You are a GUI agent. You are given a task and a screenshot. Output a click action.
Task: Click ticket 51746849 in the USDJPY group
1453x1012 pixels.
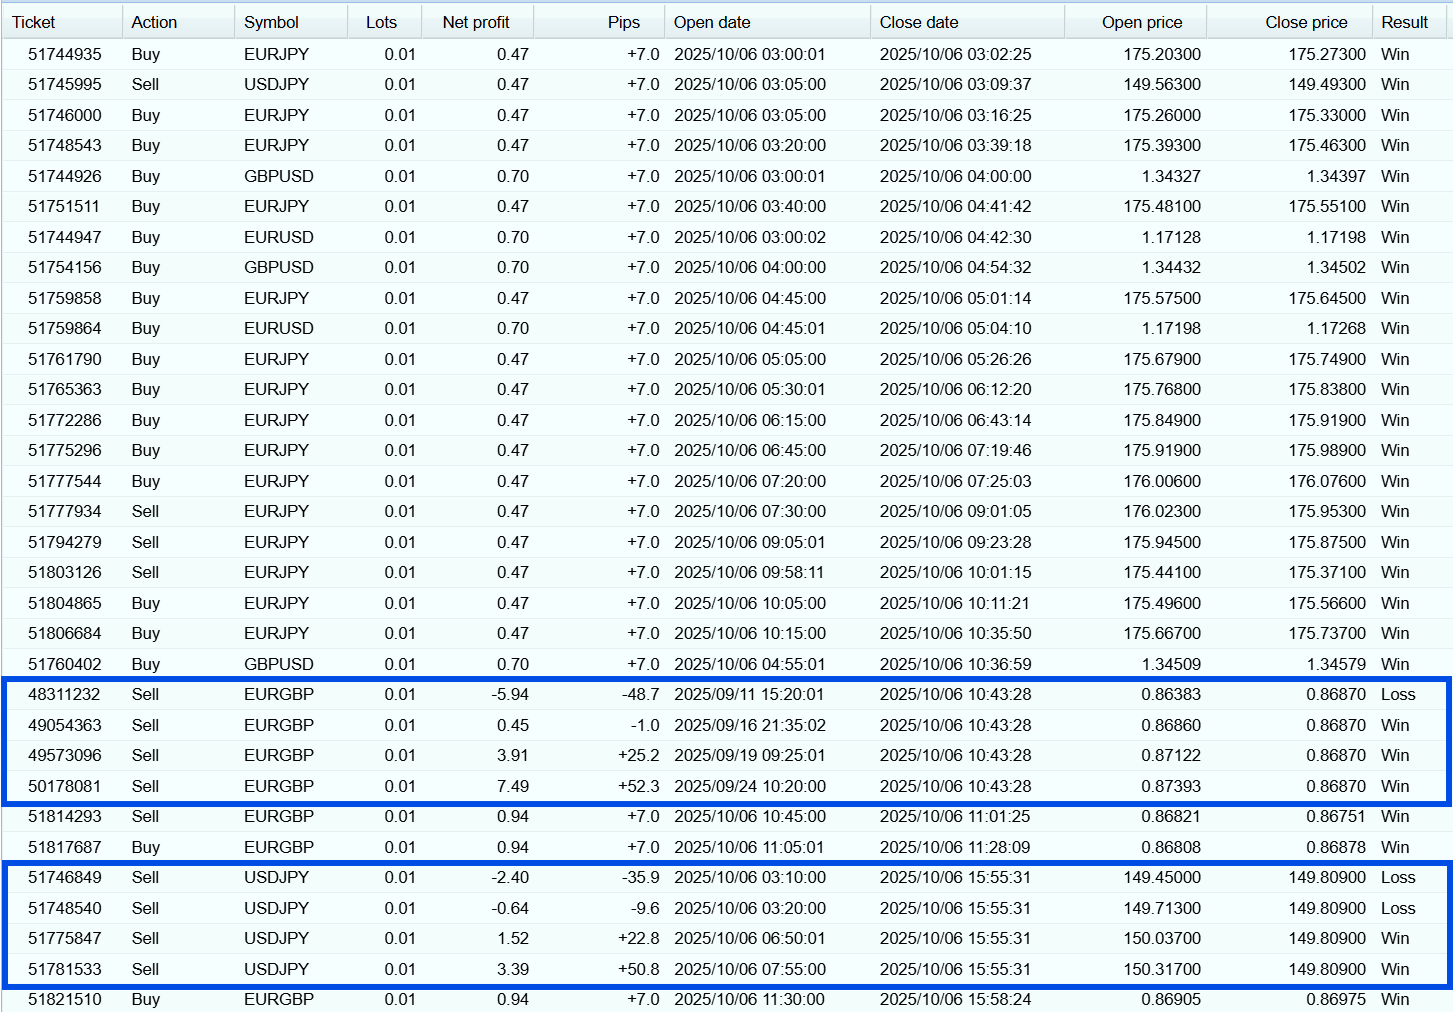click(x=65, y=877)
